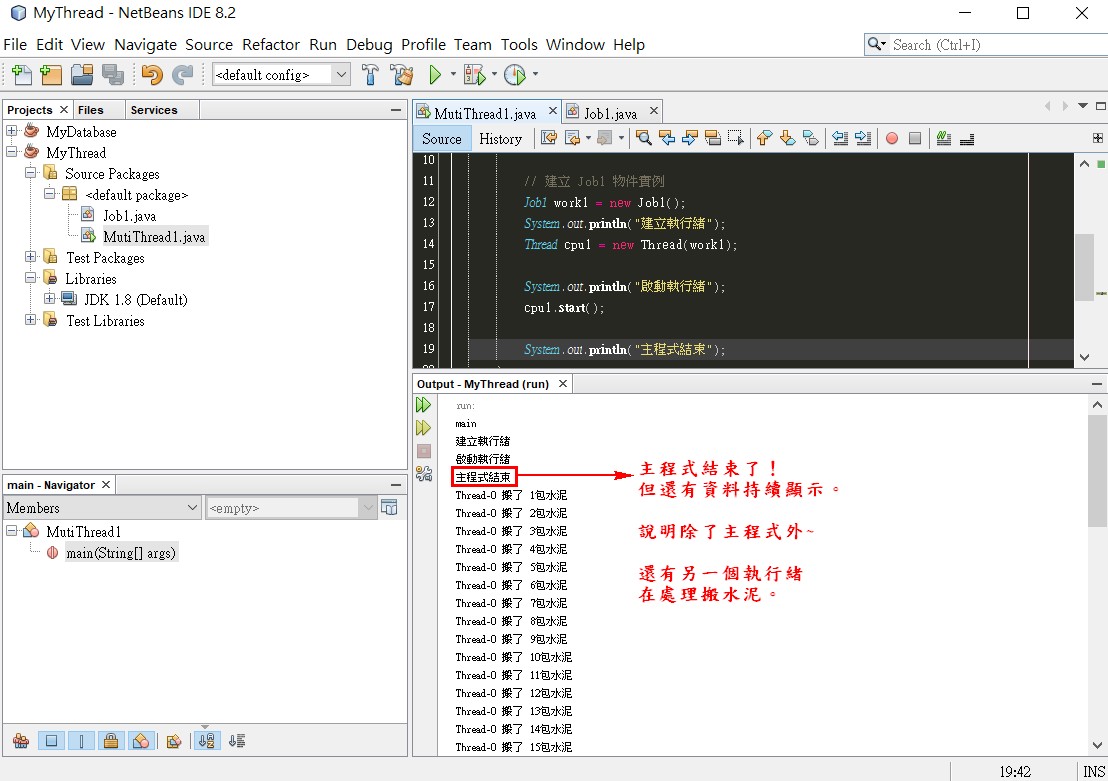This screenshot has width=1108, height=781.
Task: Run the project with green play icon
Action: pyautogui.click(x=435, y=74)
